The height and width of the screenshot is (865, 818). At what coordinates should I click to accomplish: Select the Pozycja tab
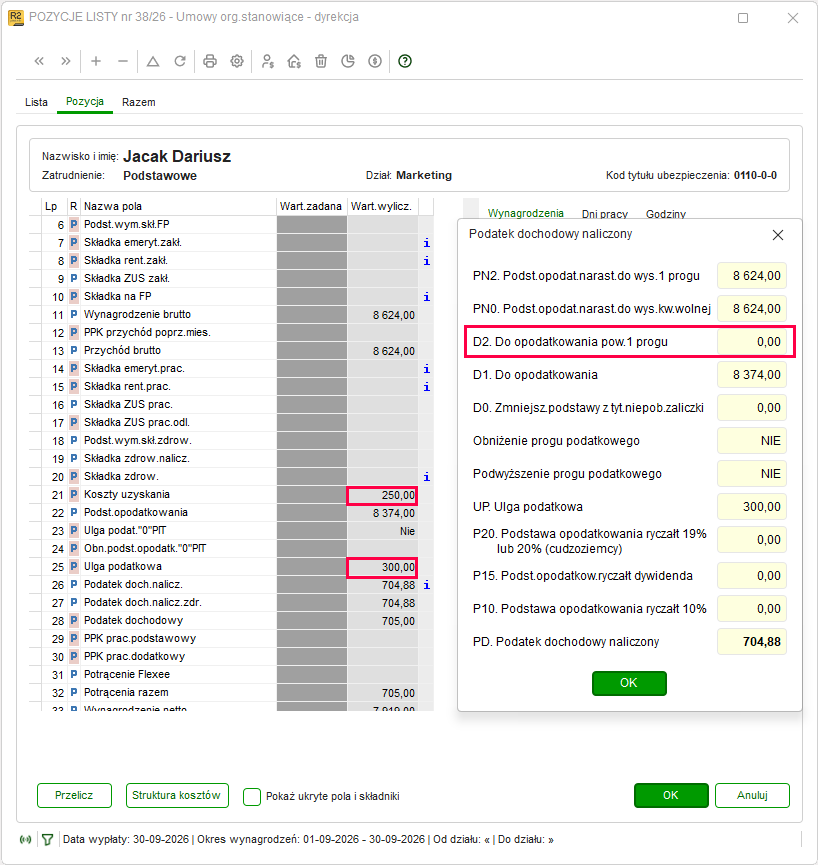(85, 102)
